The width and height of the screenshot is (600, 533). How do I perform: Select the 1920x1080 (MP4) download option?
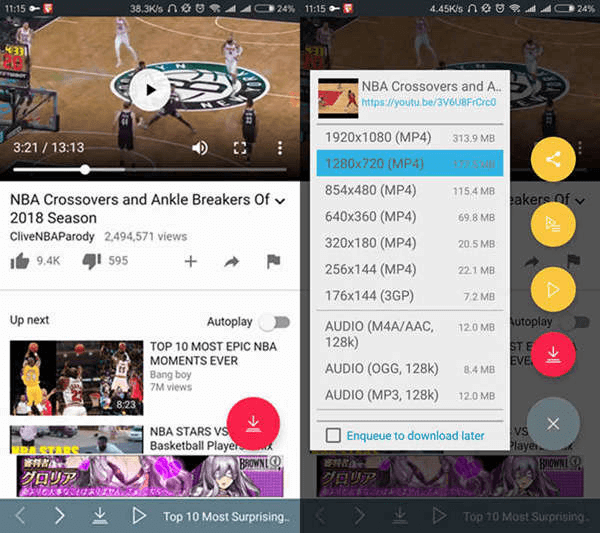(x=410, y=137)
